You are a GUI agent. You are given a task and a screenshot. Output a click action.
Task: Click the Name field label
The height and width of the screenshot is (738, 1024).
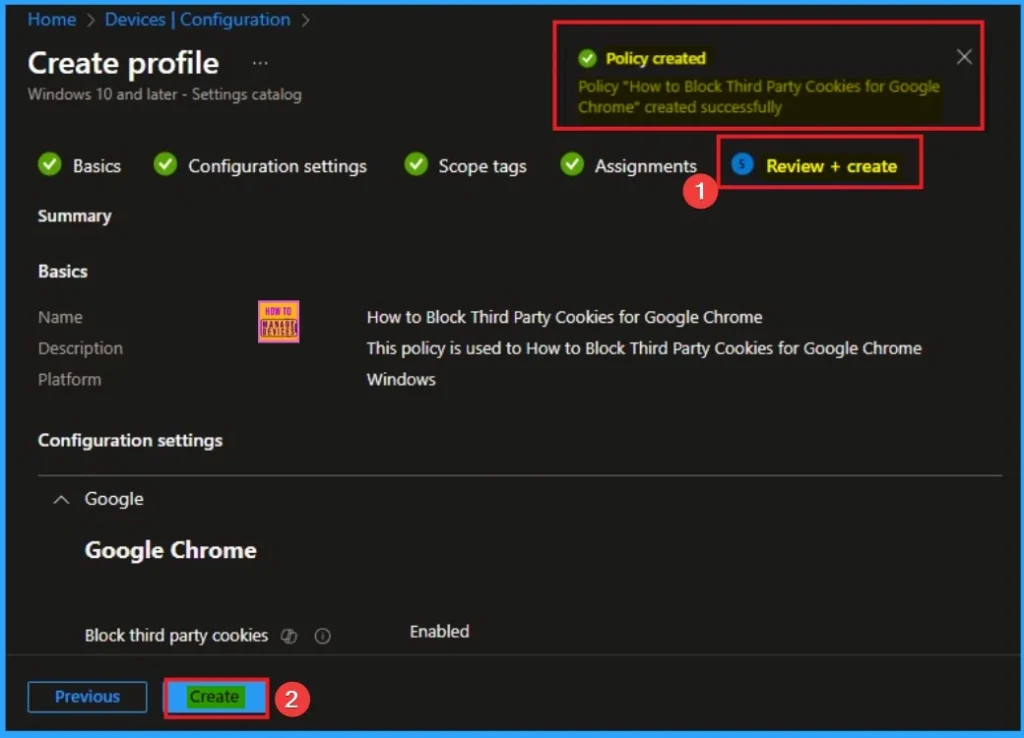(x=60, y=317)
